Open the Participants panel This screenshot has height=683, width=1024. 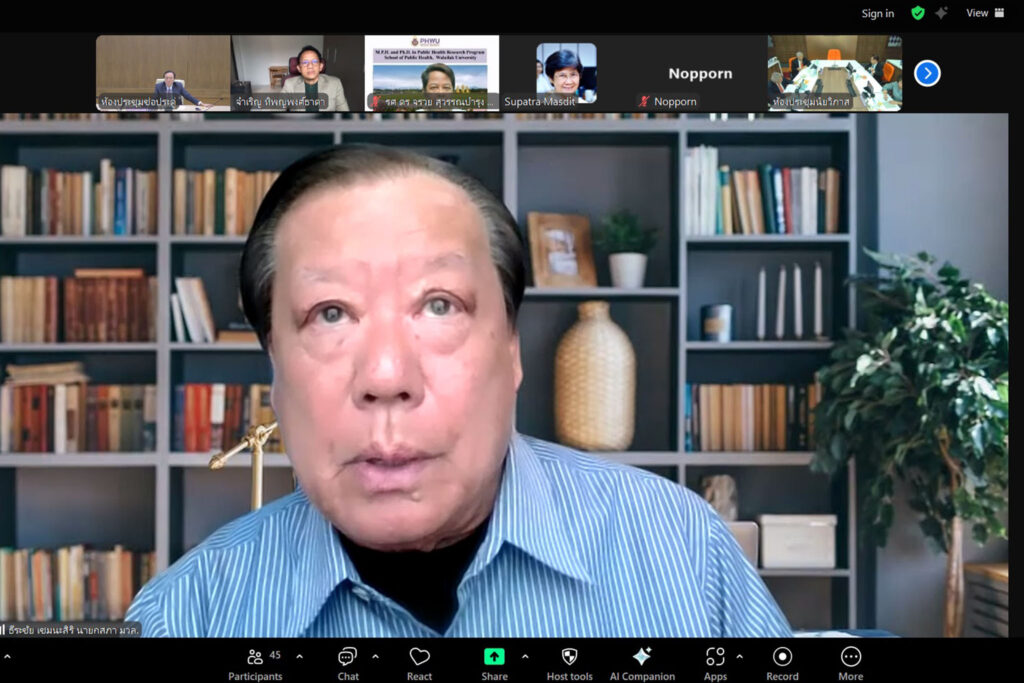pyautogui.click(x=255, y=663)
